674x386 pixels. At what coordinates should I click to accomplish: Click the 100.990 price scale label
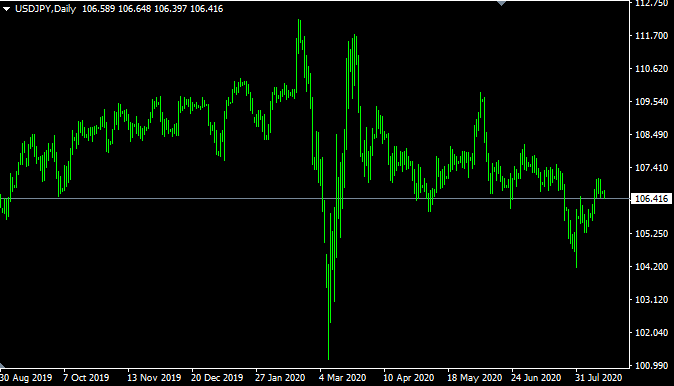(x=652, y=366)
